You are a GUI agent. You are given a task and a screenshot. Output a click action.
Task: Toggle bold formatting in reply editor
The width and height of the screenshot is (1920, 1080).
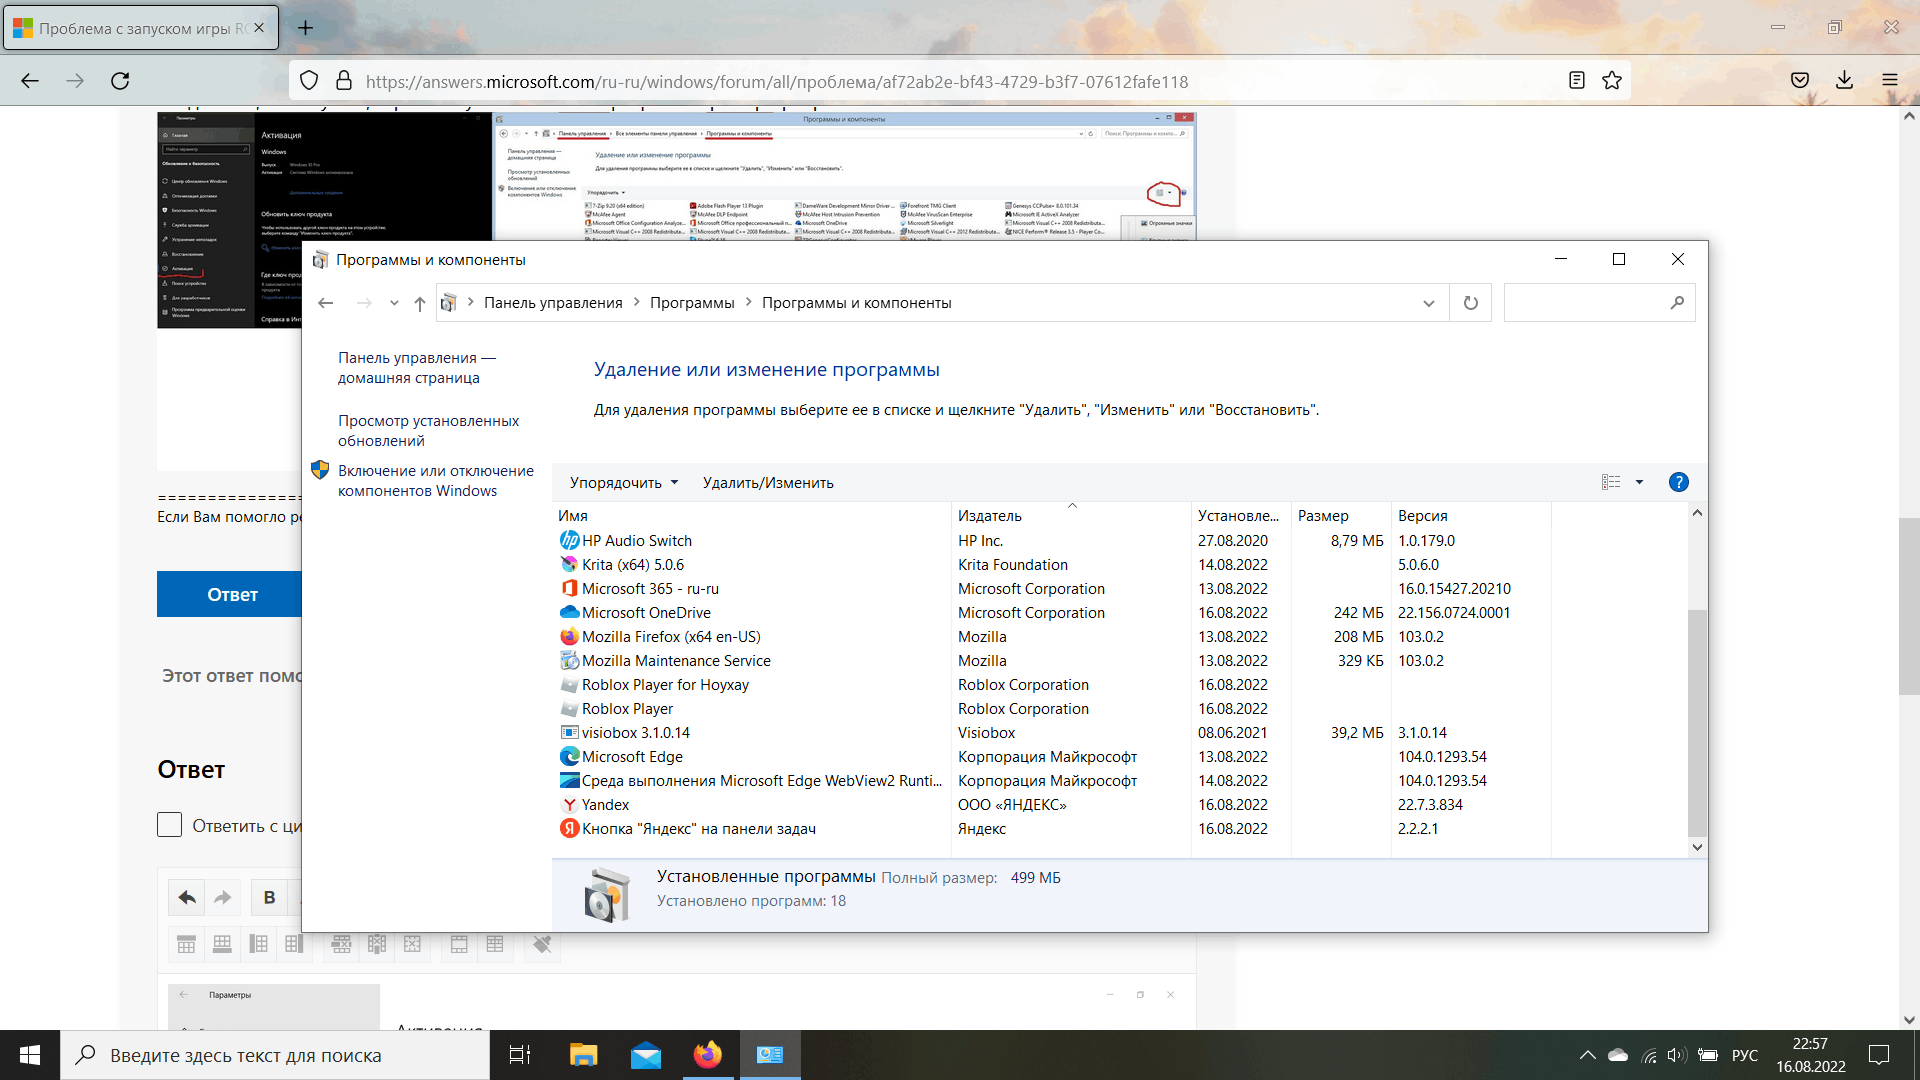coord(269,897)
